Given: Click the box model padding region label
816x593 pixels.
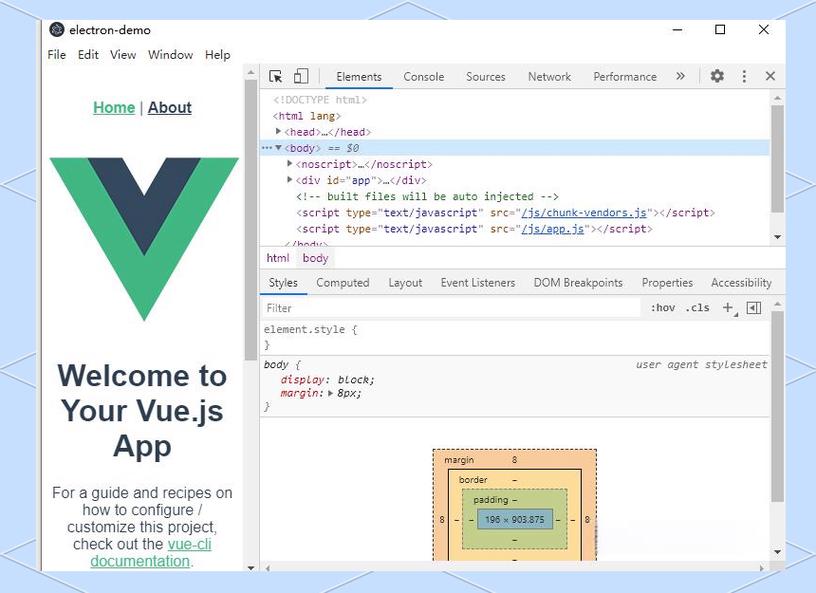Looking at the screenshot, I should pyautogui.click(x=490, y=500).
